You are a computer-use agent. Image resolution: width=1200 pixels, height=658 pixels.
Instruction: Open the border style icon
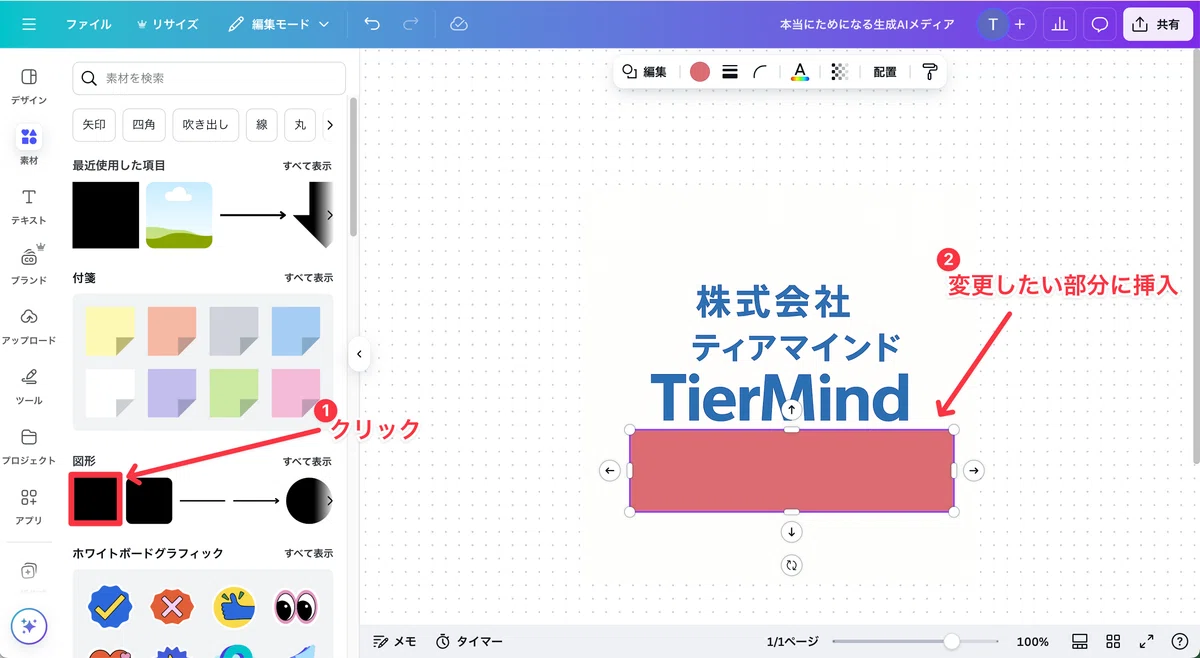click(730, 71)
